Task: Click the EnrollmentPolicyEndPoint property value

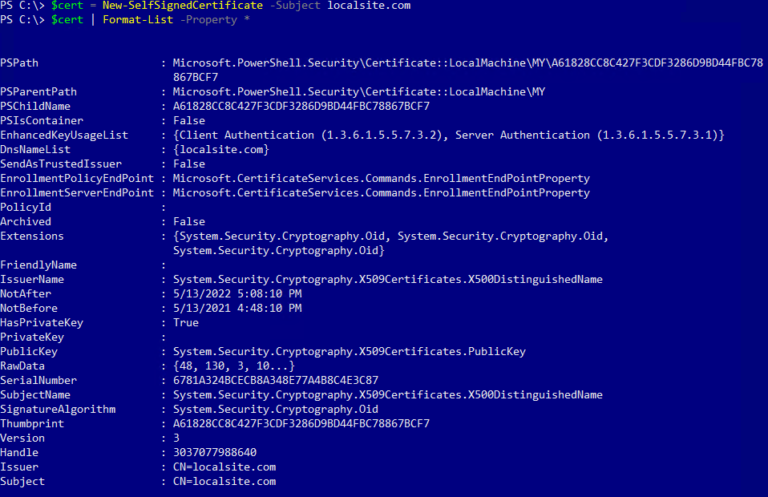Action: (x=381, y=179)
